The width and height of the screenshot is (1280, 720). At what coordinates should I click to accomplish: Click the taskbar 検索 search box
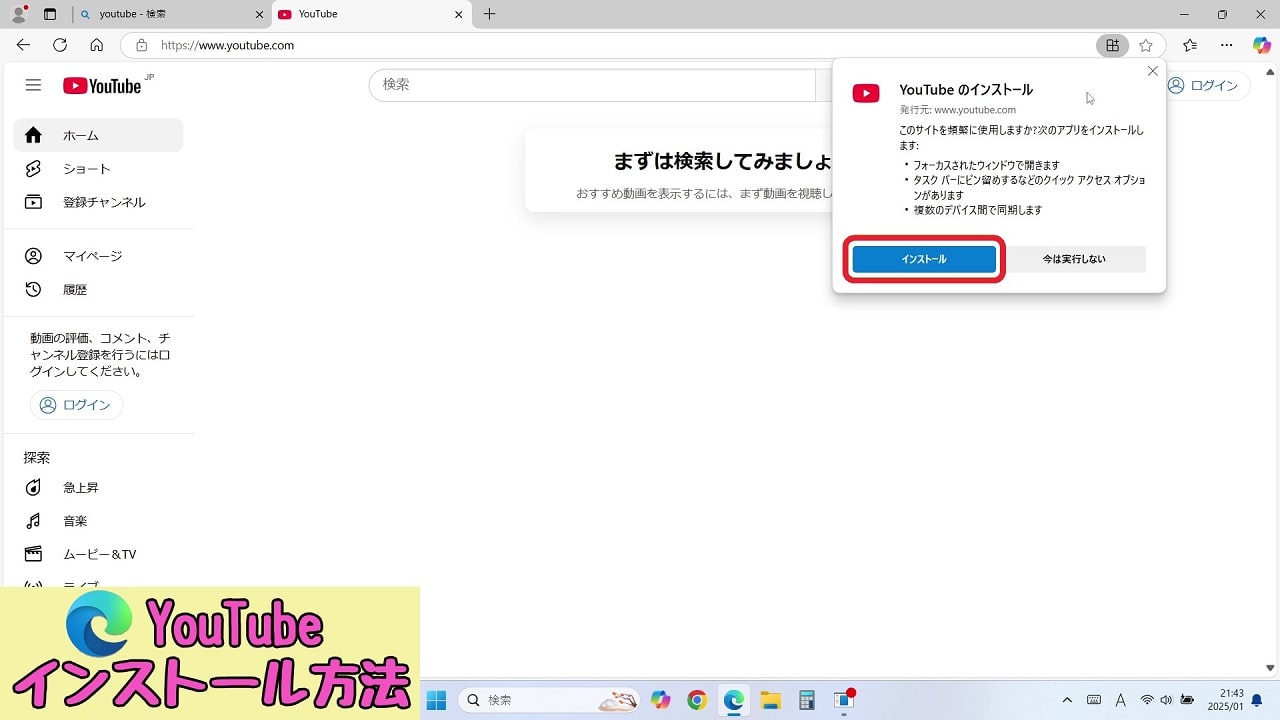click(548, 700)
